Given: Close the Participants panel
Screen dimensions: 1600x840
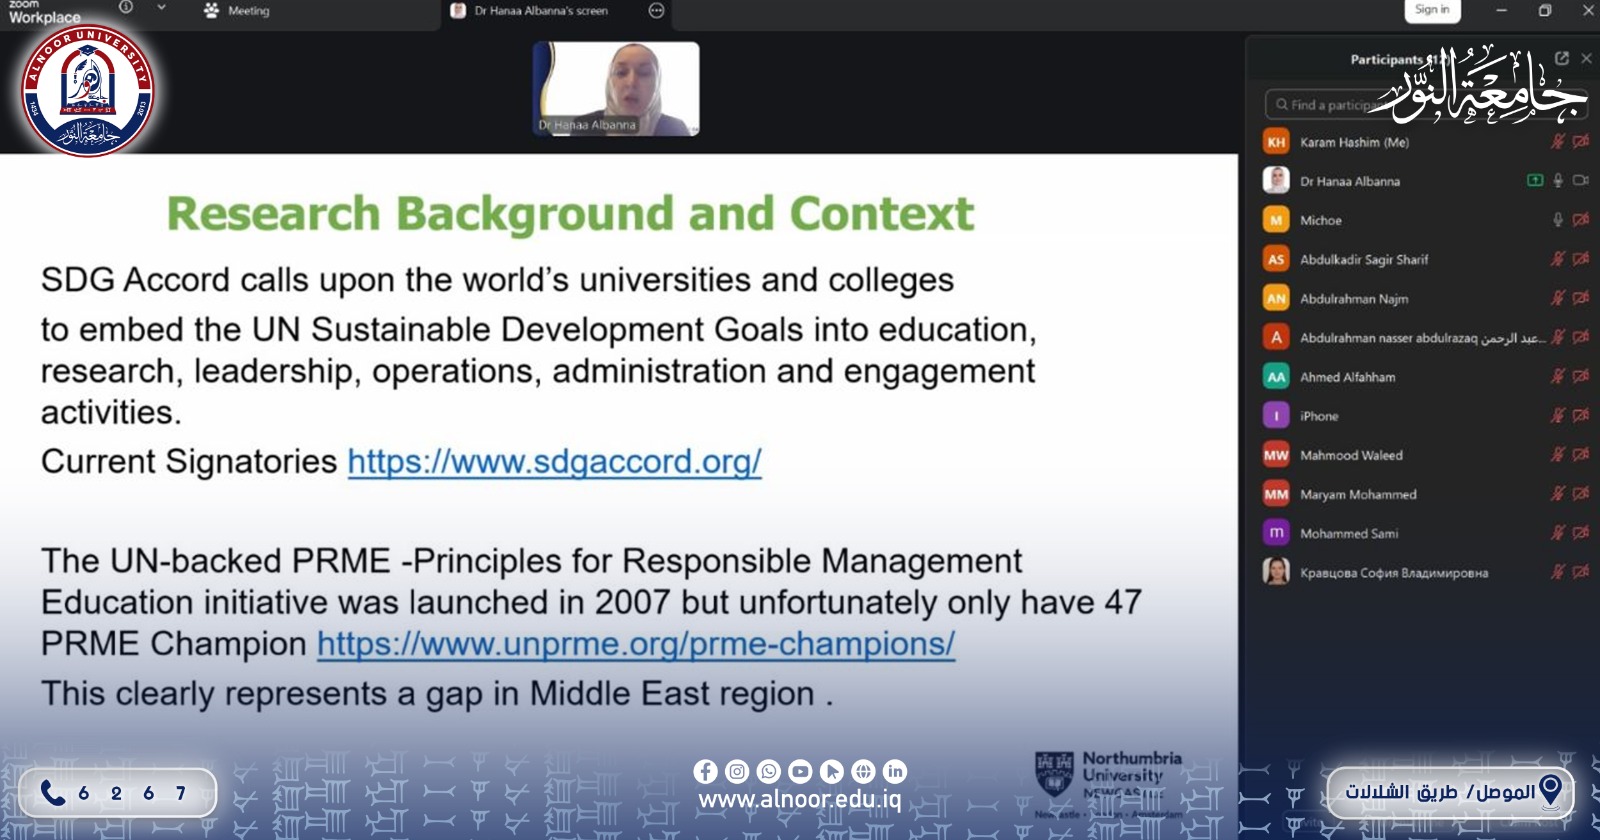Looking at the screenshot, I should [x=1586, y=59].
